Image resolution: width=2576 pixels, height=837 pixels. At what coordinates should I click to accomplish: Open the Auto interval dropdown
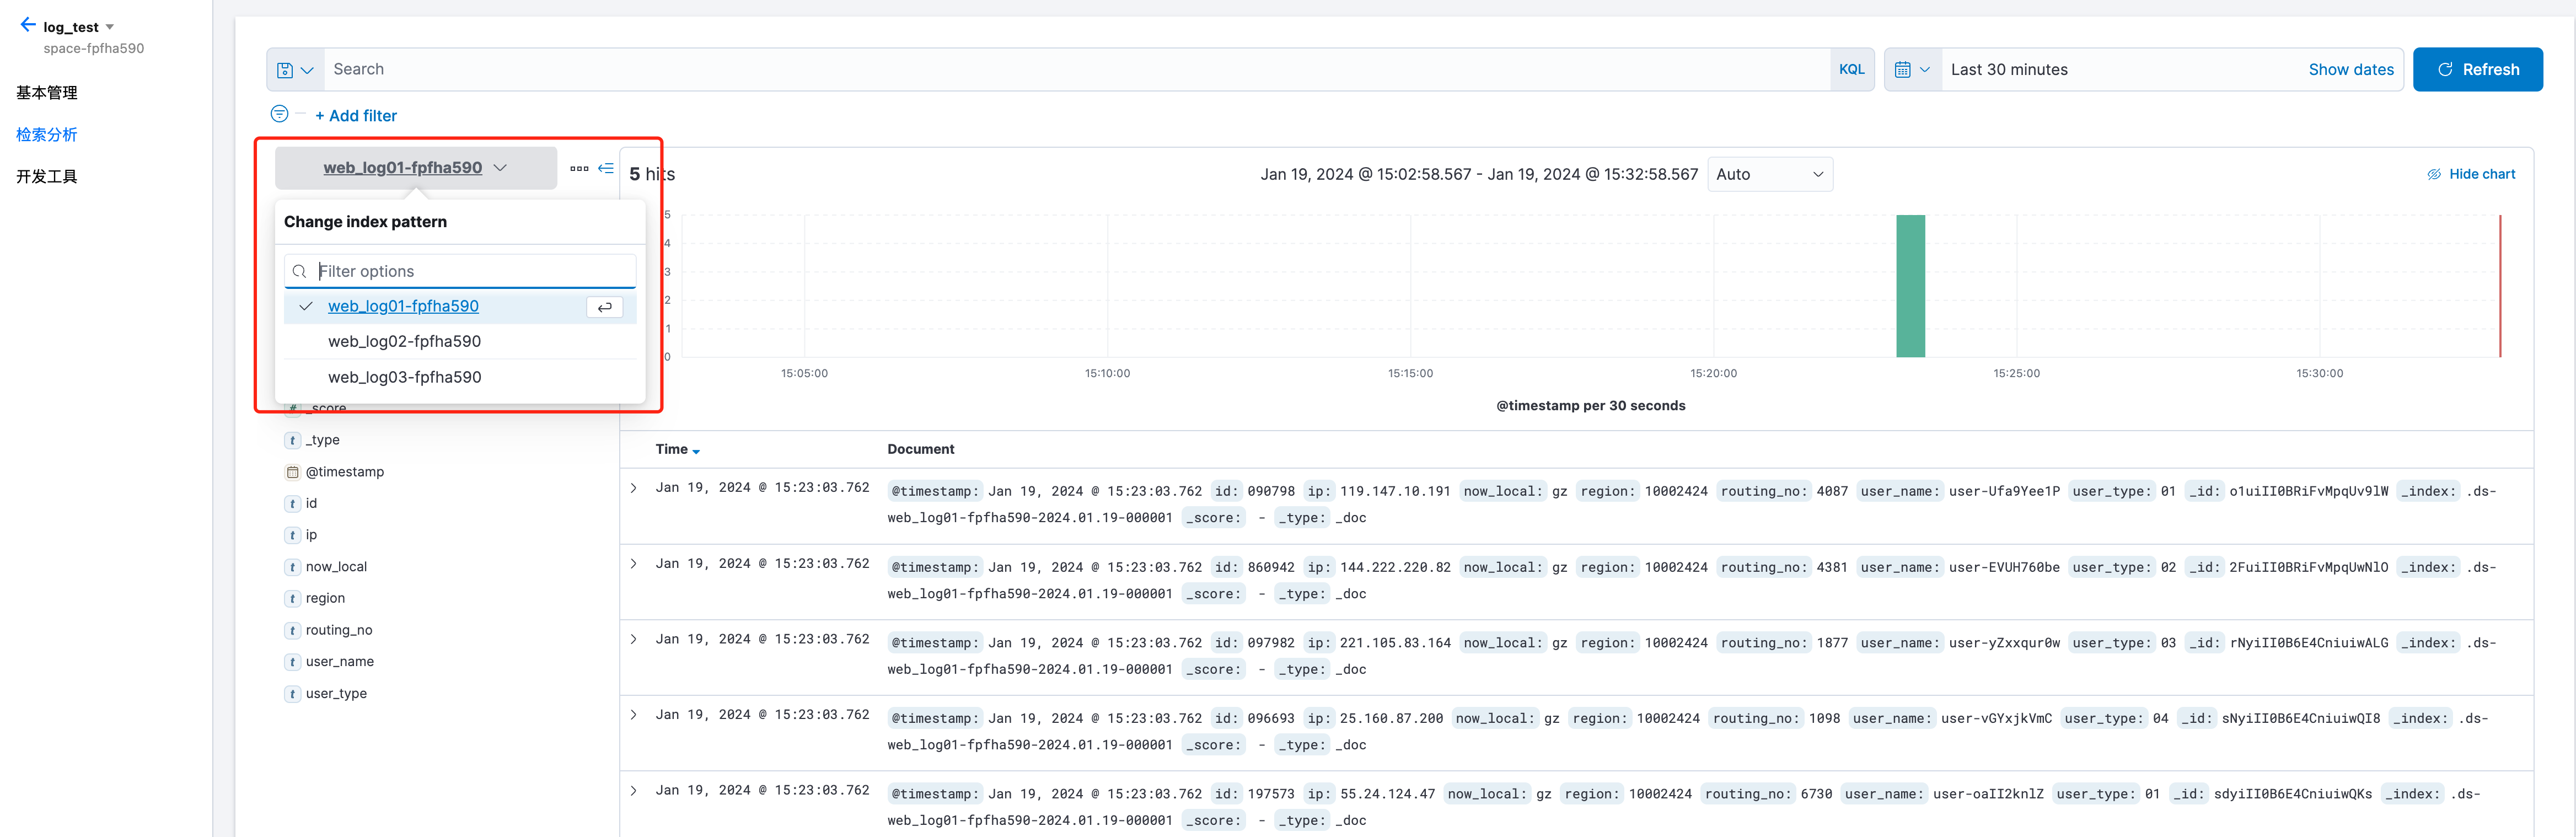(x=1769, y=174)
